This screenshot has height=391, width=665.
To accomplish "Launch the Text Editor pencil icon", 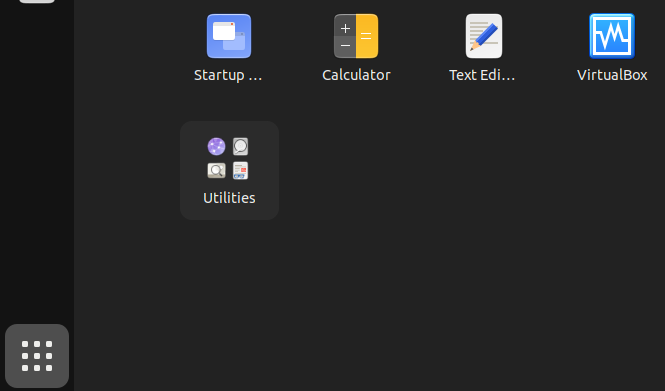I will tap(483, 36).
